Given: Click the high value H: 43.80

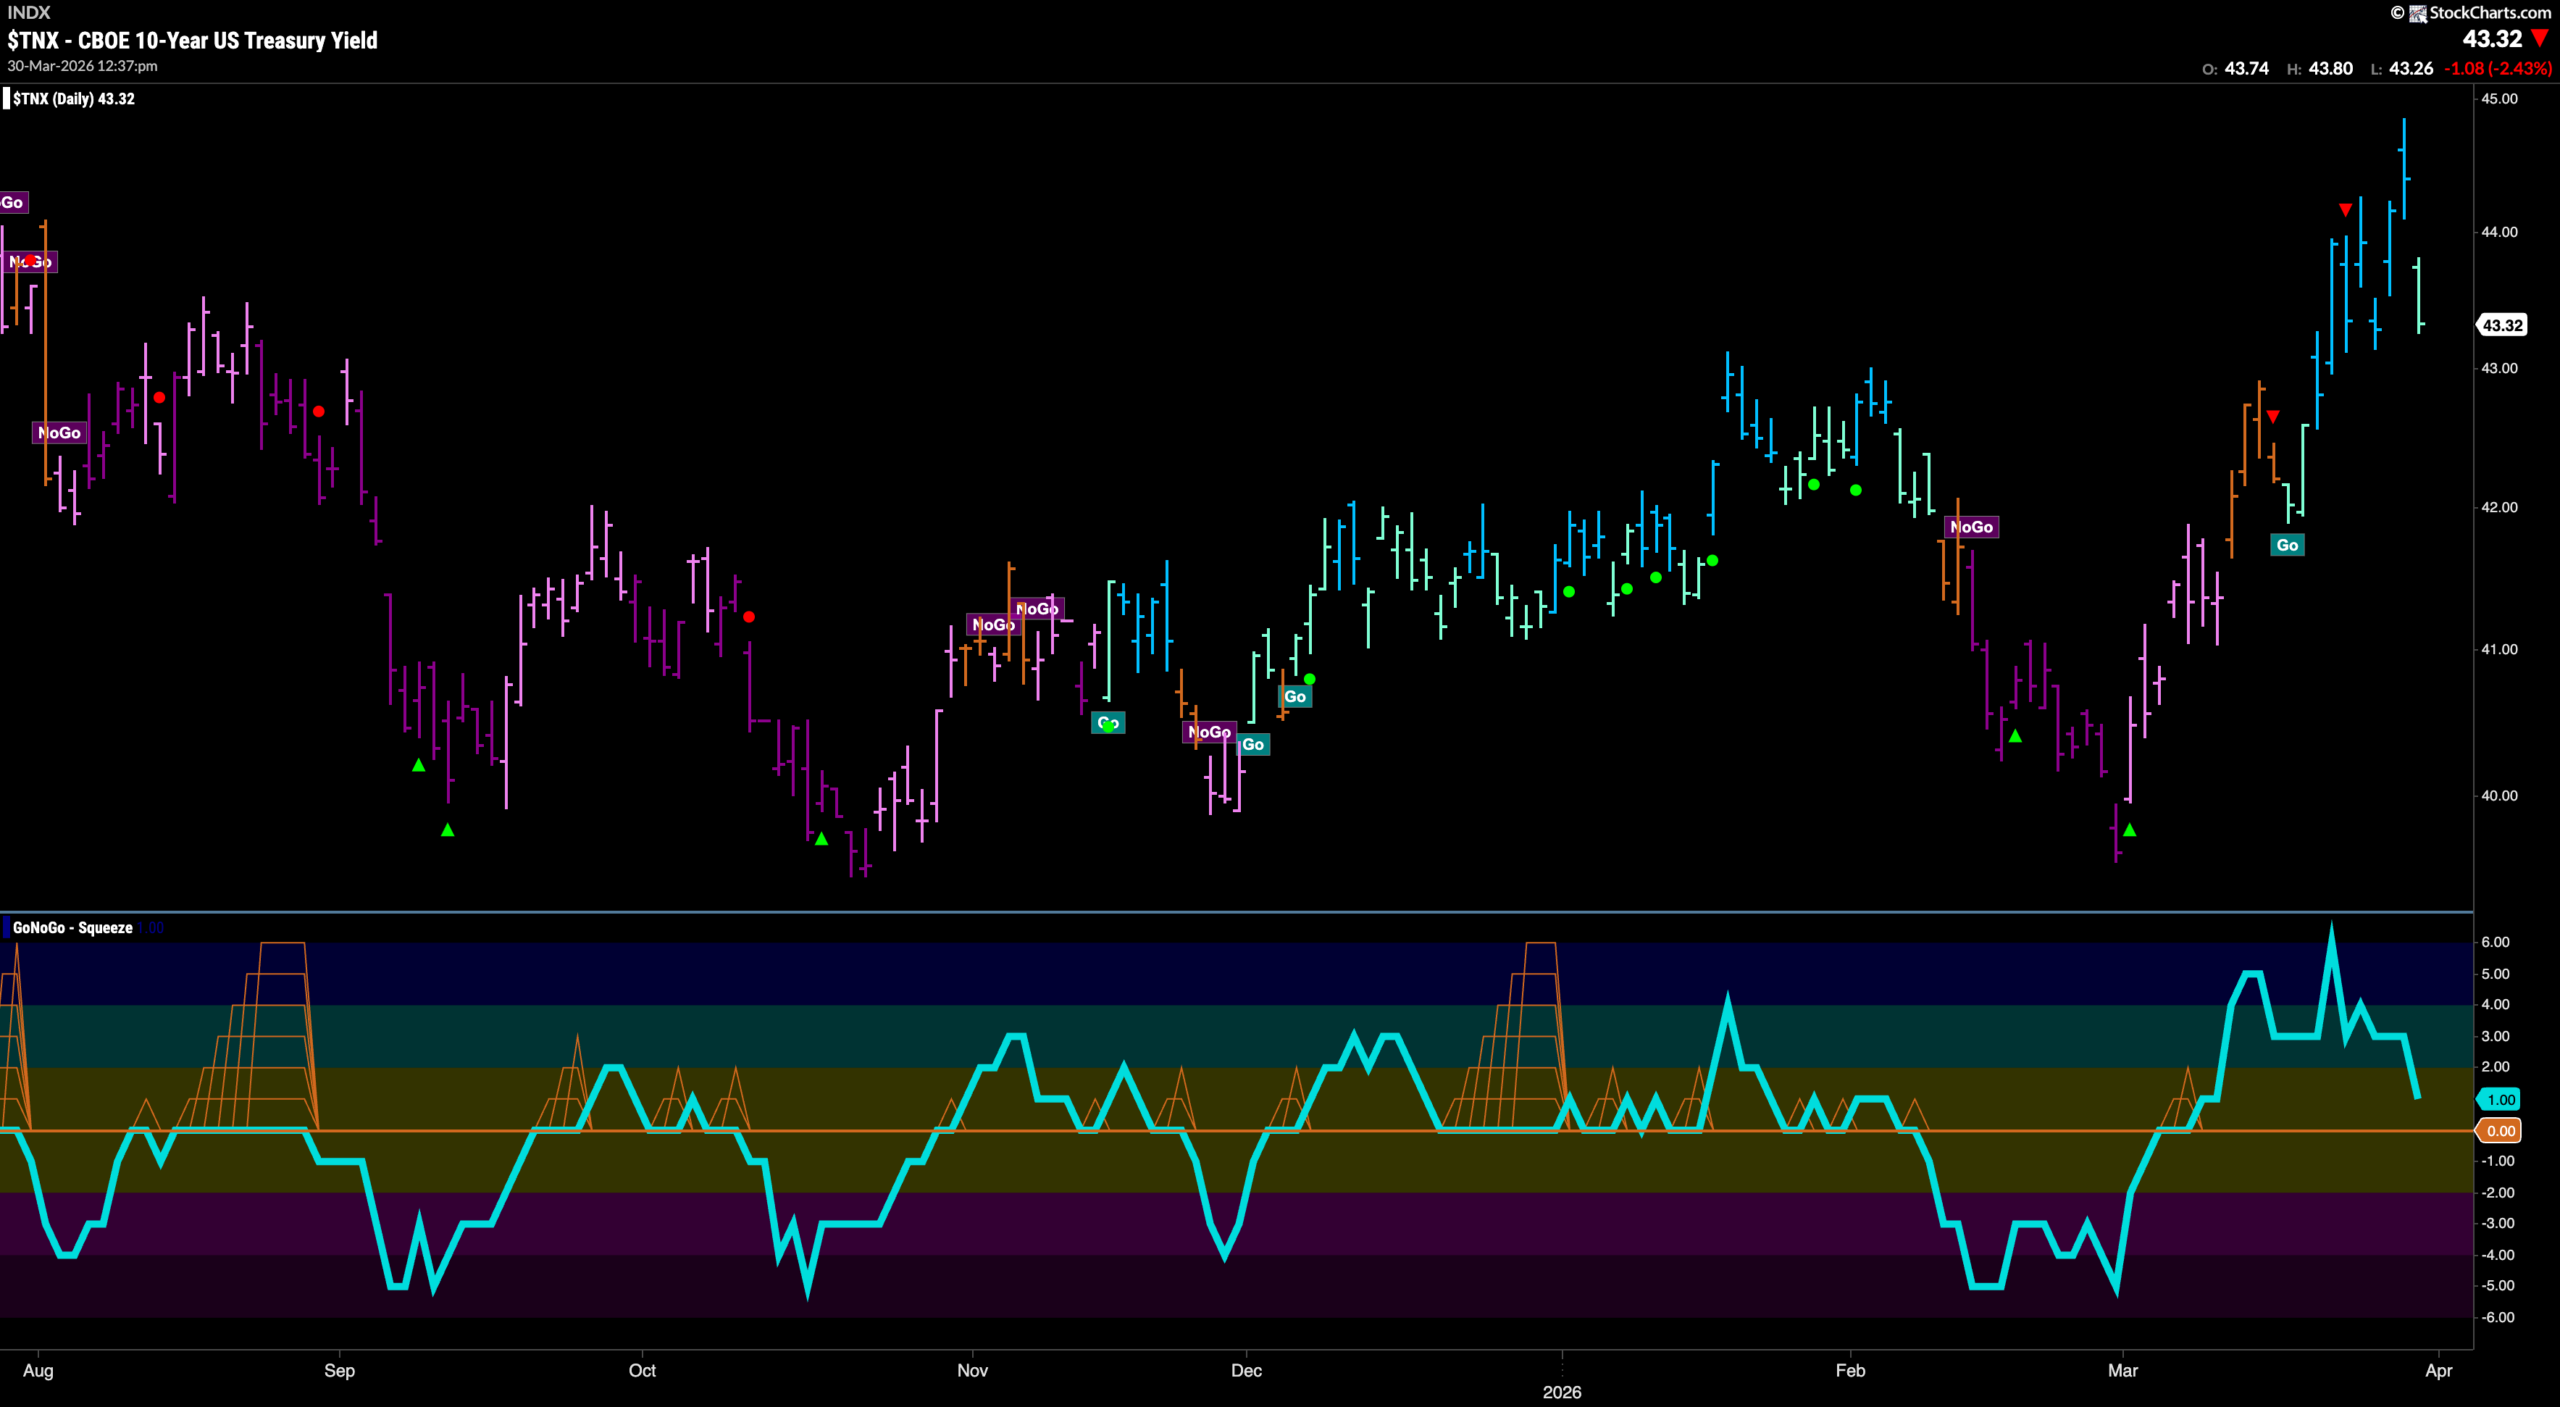Looking at the screenshot, I should 2319,69.
